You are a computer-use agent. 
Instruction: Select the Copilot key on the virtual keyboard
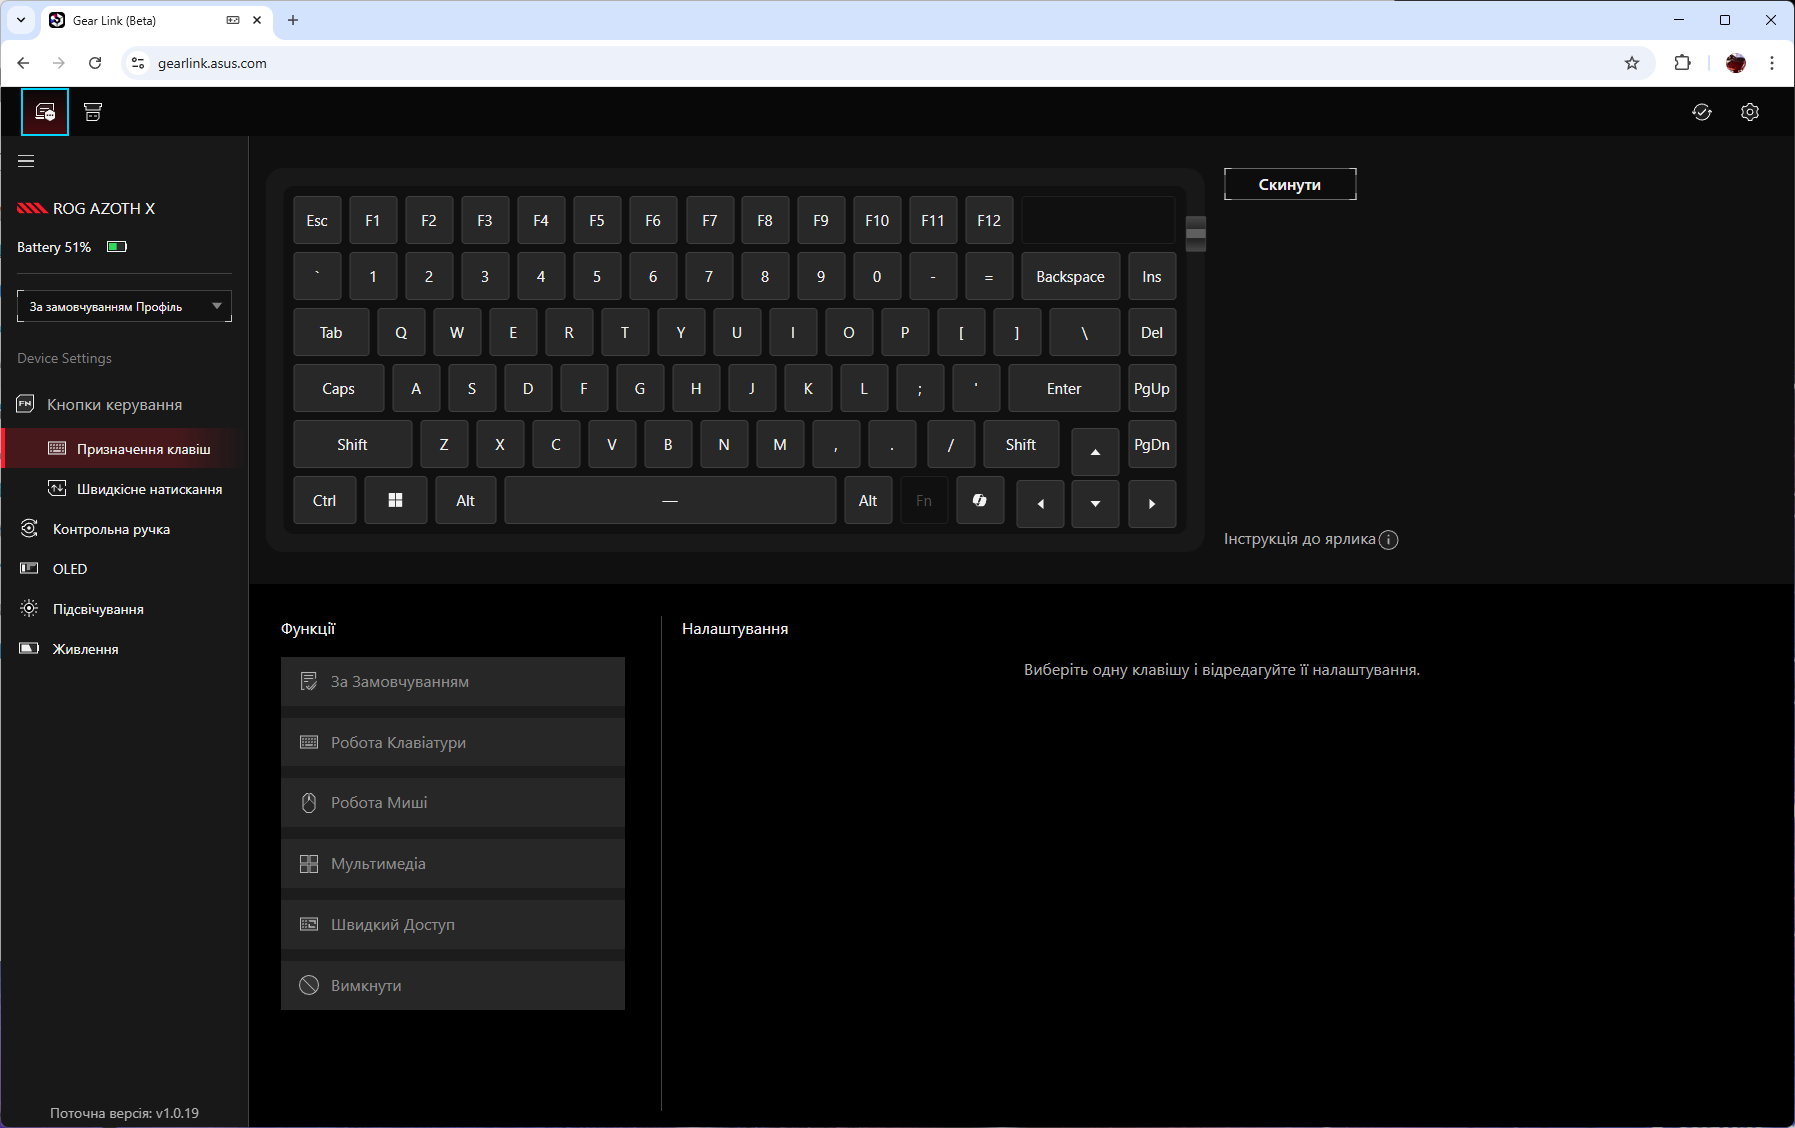point(980,500)
